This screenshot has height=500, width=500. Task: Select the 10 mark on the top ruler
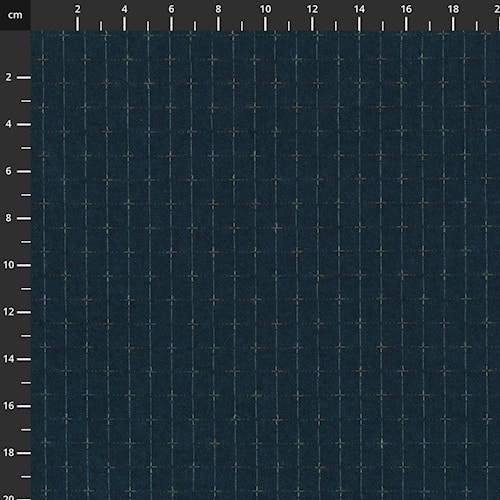(265, 9)
